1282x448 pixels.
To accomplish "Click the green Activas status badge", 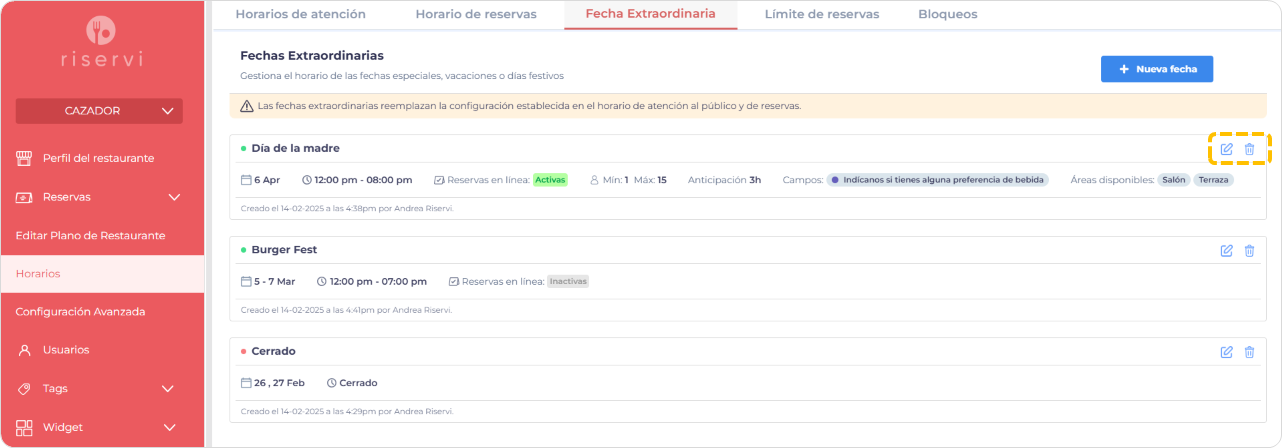I will tap(549, 180).
